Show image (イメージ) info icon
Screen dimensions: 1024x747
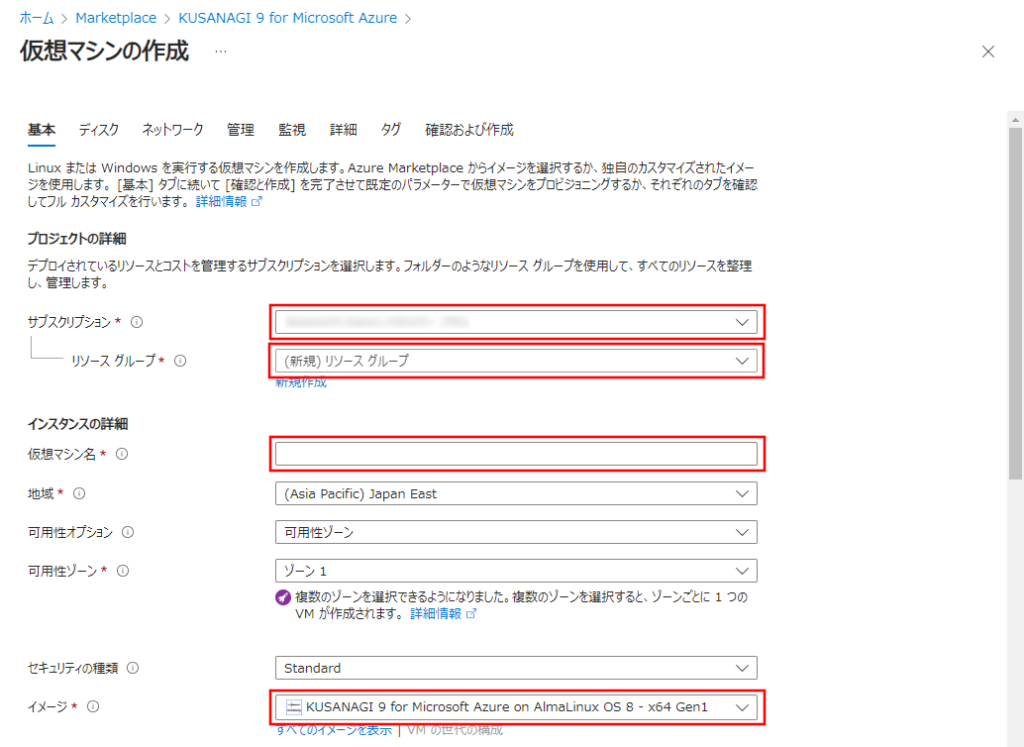click(x=93, y=707)
